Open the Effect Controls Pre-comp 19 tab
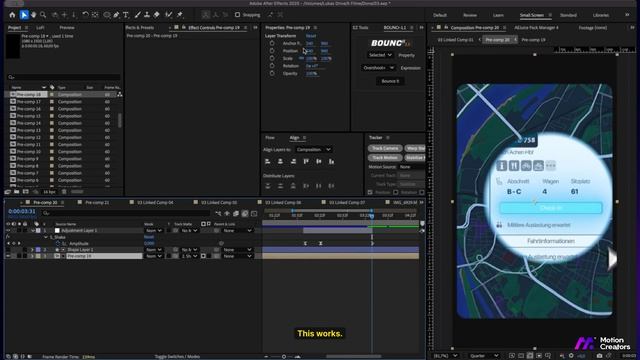Screen dimensions: 640x360 coord(214,28)
